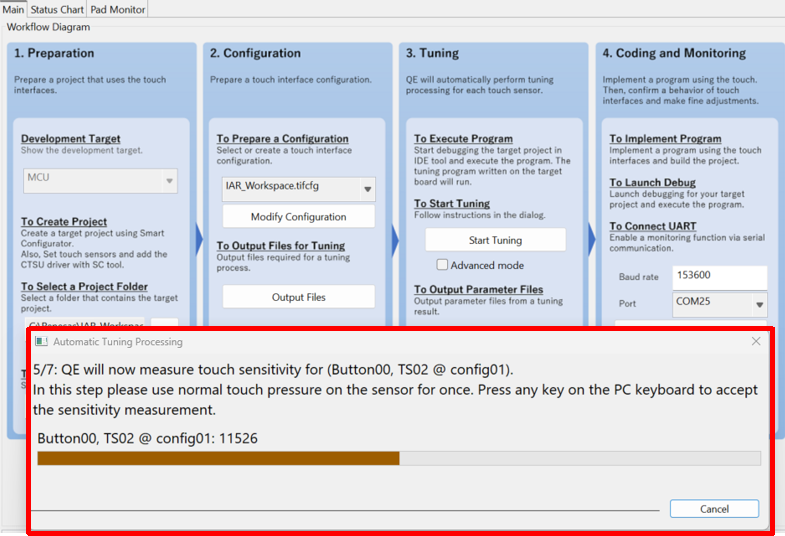Expand the IAR_Workspace.tifcfg configuration dropdown
This screenshot has height=536, width=785.
(367, 187)
